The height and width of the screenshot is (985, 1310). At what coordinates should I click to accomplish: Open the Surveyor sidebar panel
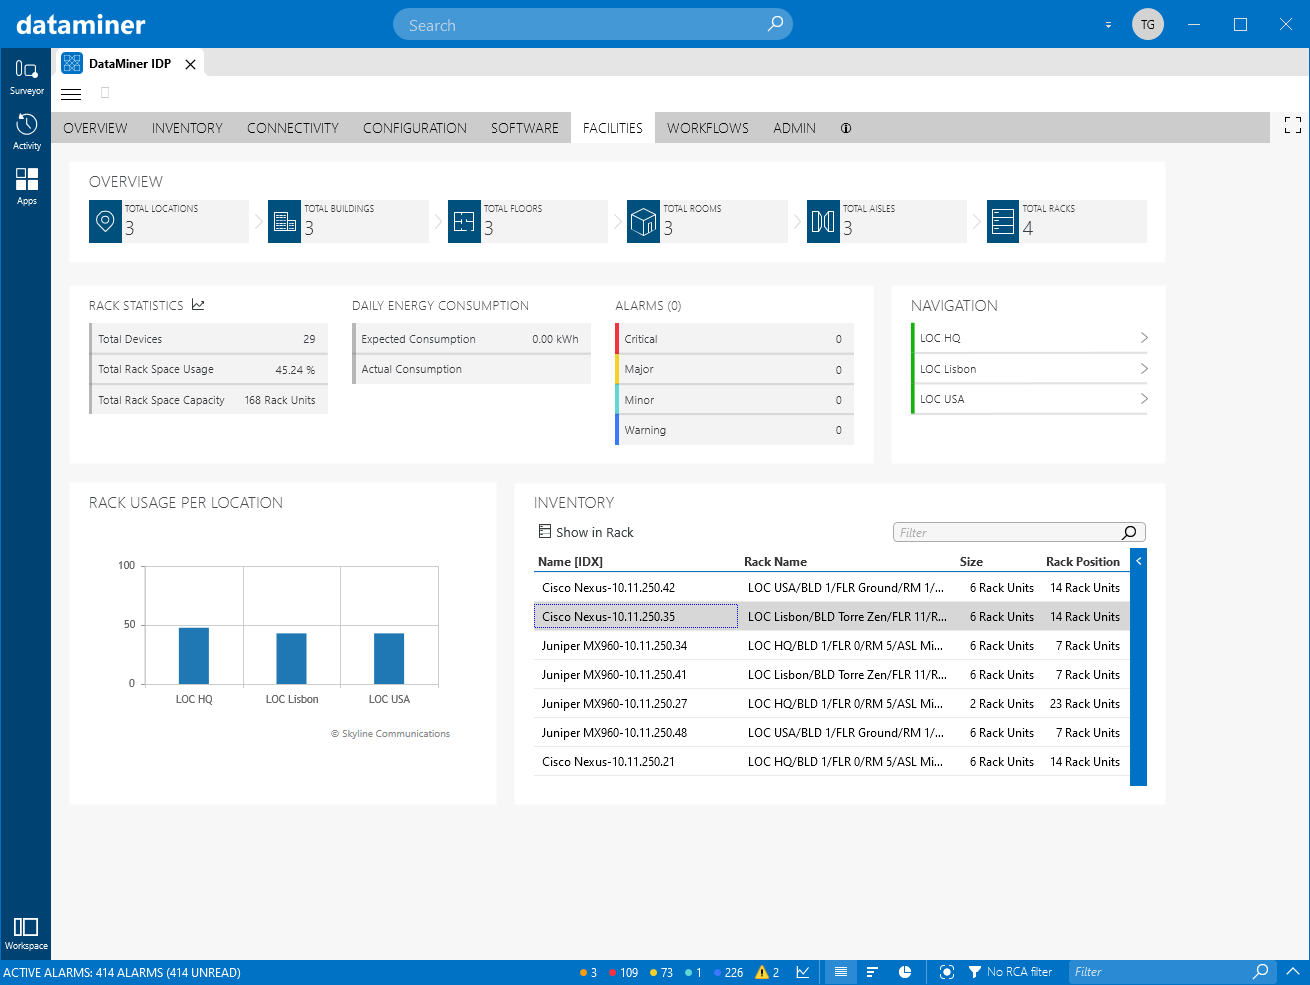tap(26, 76)
